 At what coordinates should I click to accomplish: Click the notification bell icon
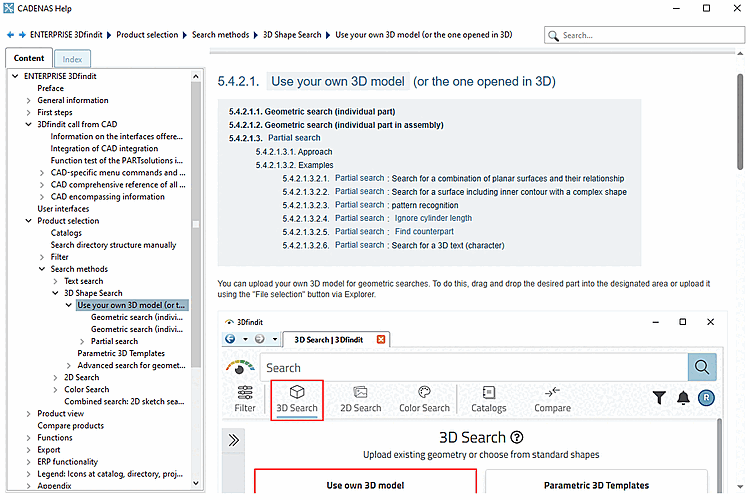click(x=684, y=398)
